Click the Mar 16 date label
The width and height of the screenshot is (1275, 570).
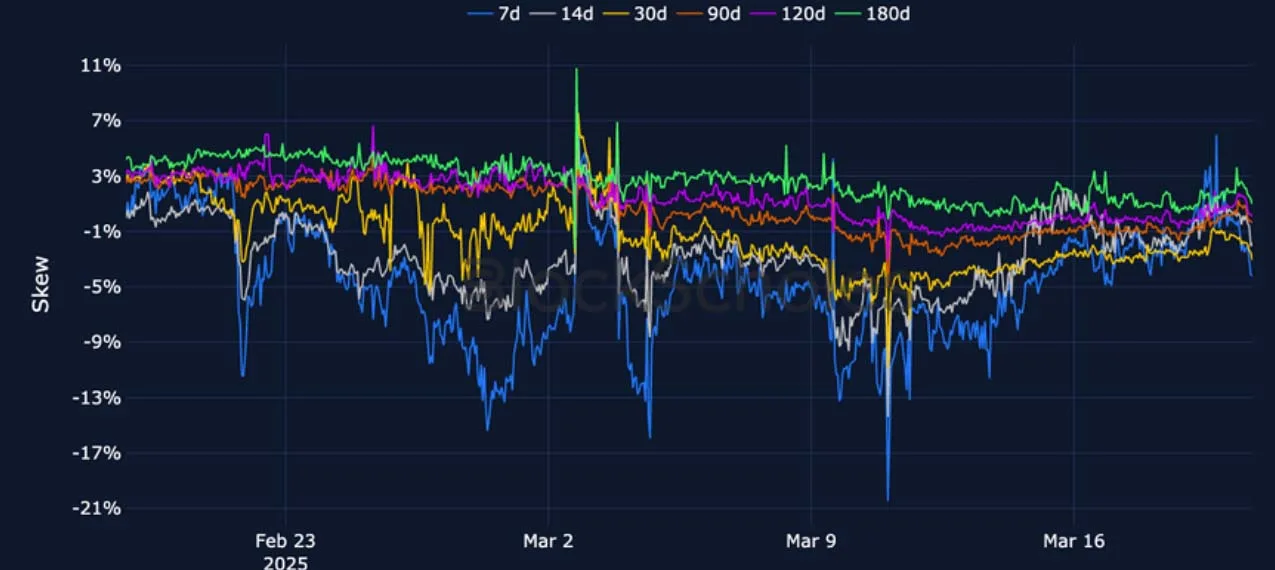[1074, 542]
